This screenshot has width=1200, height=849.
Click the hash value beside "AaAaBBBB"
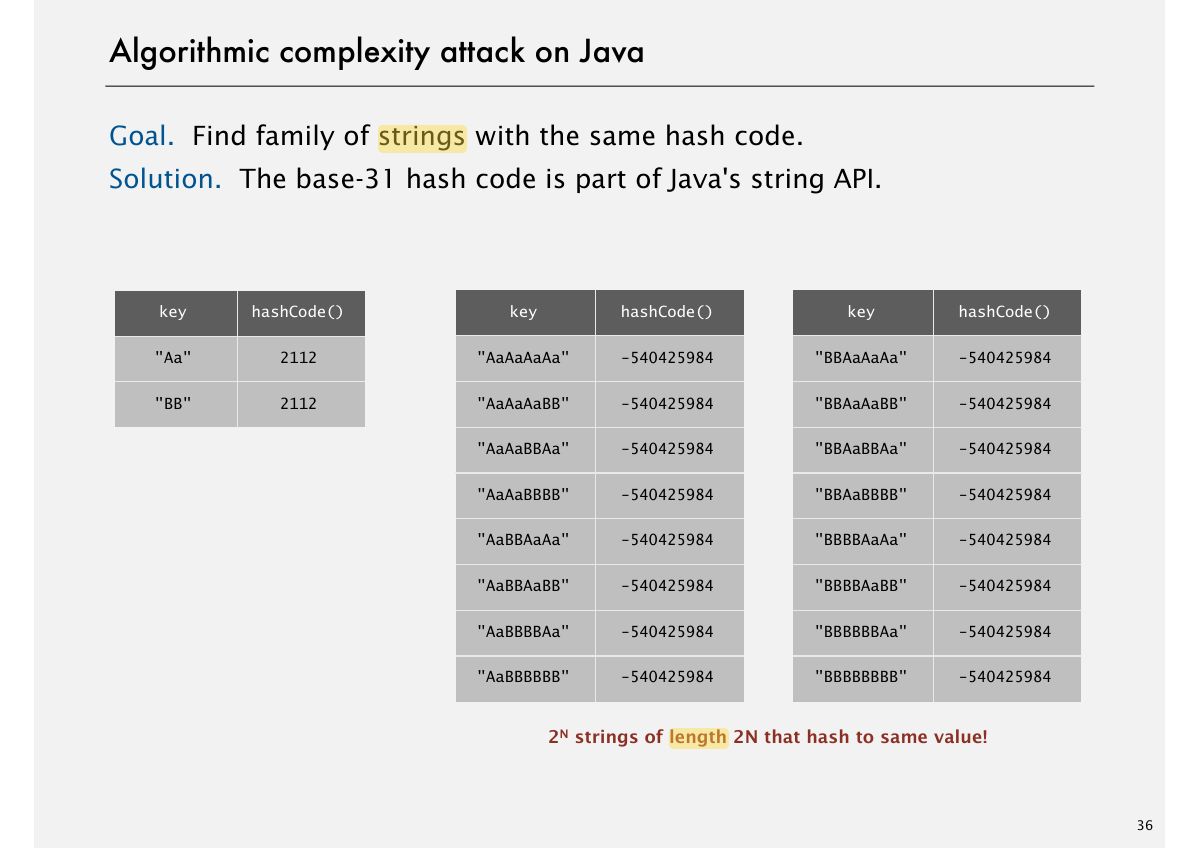(670, 495)
